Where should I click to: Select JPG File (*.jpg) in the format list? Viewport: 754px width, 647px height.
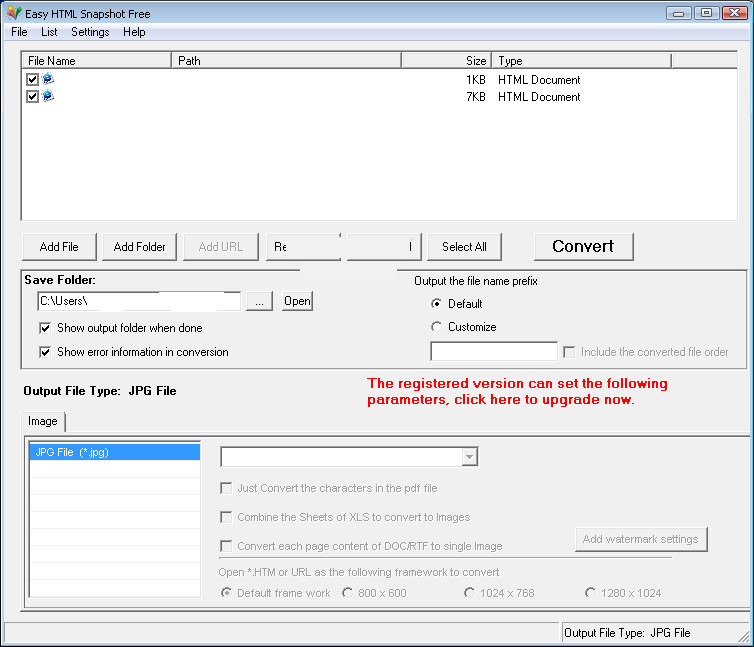(115, 452)
